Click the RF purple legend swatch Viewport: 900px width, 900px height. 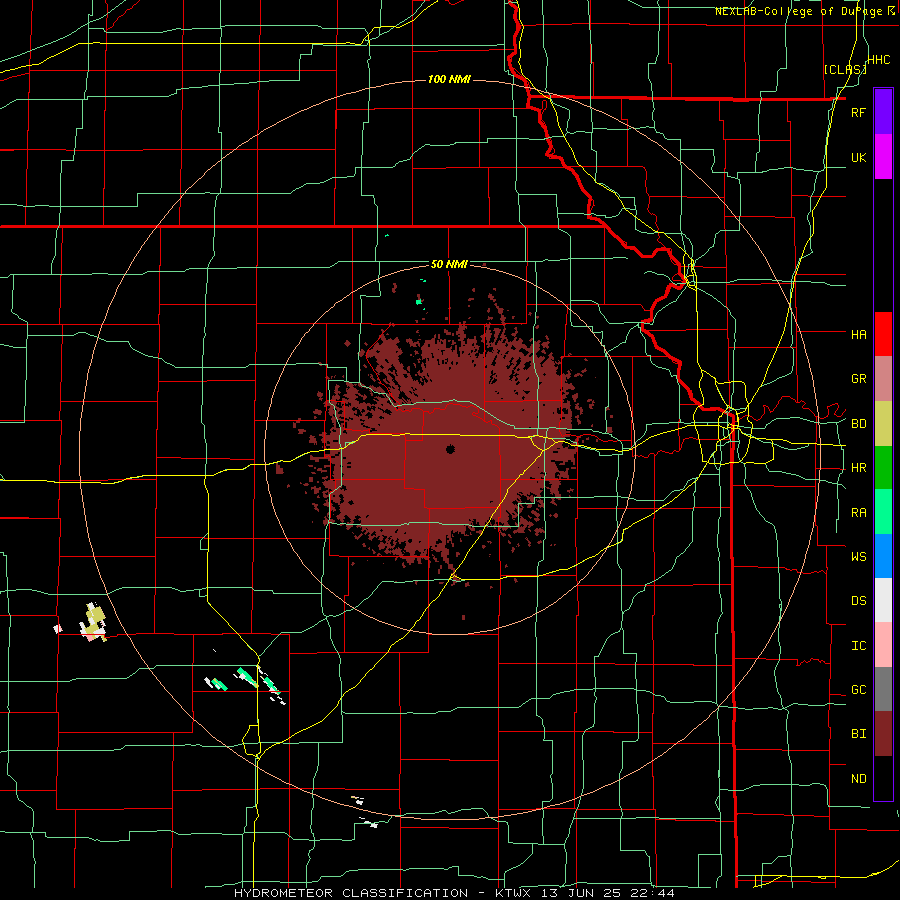(883, 112)
